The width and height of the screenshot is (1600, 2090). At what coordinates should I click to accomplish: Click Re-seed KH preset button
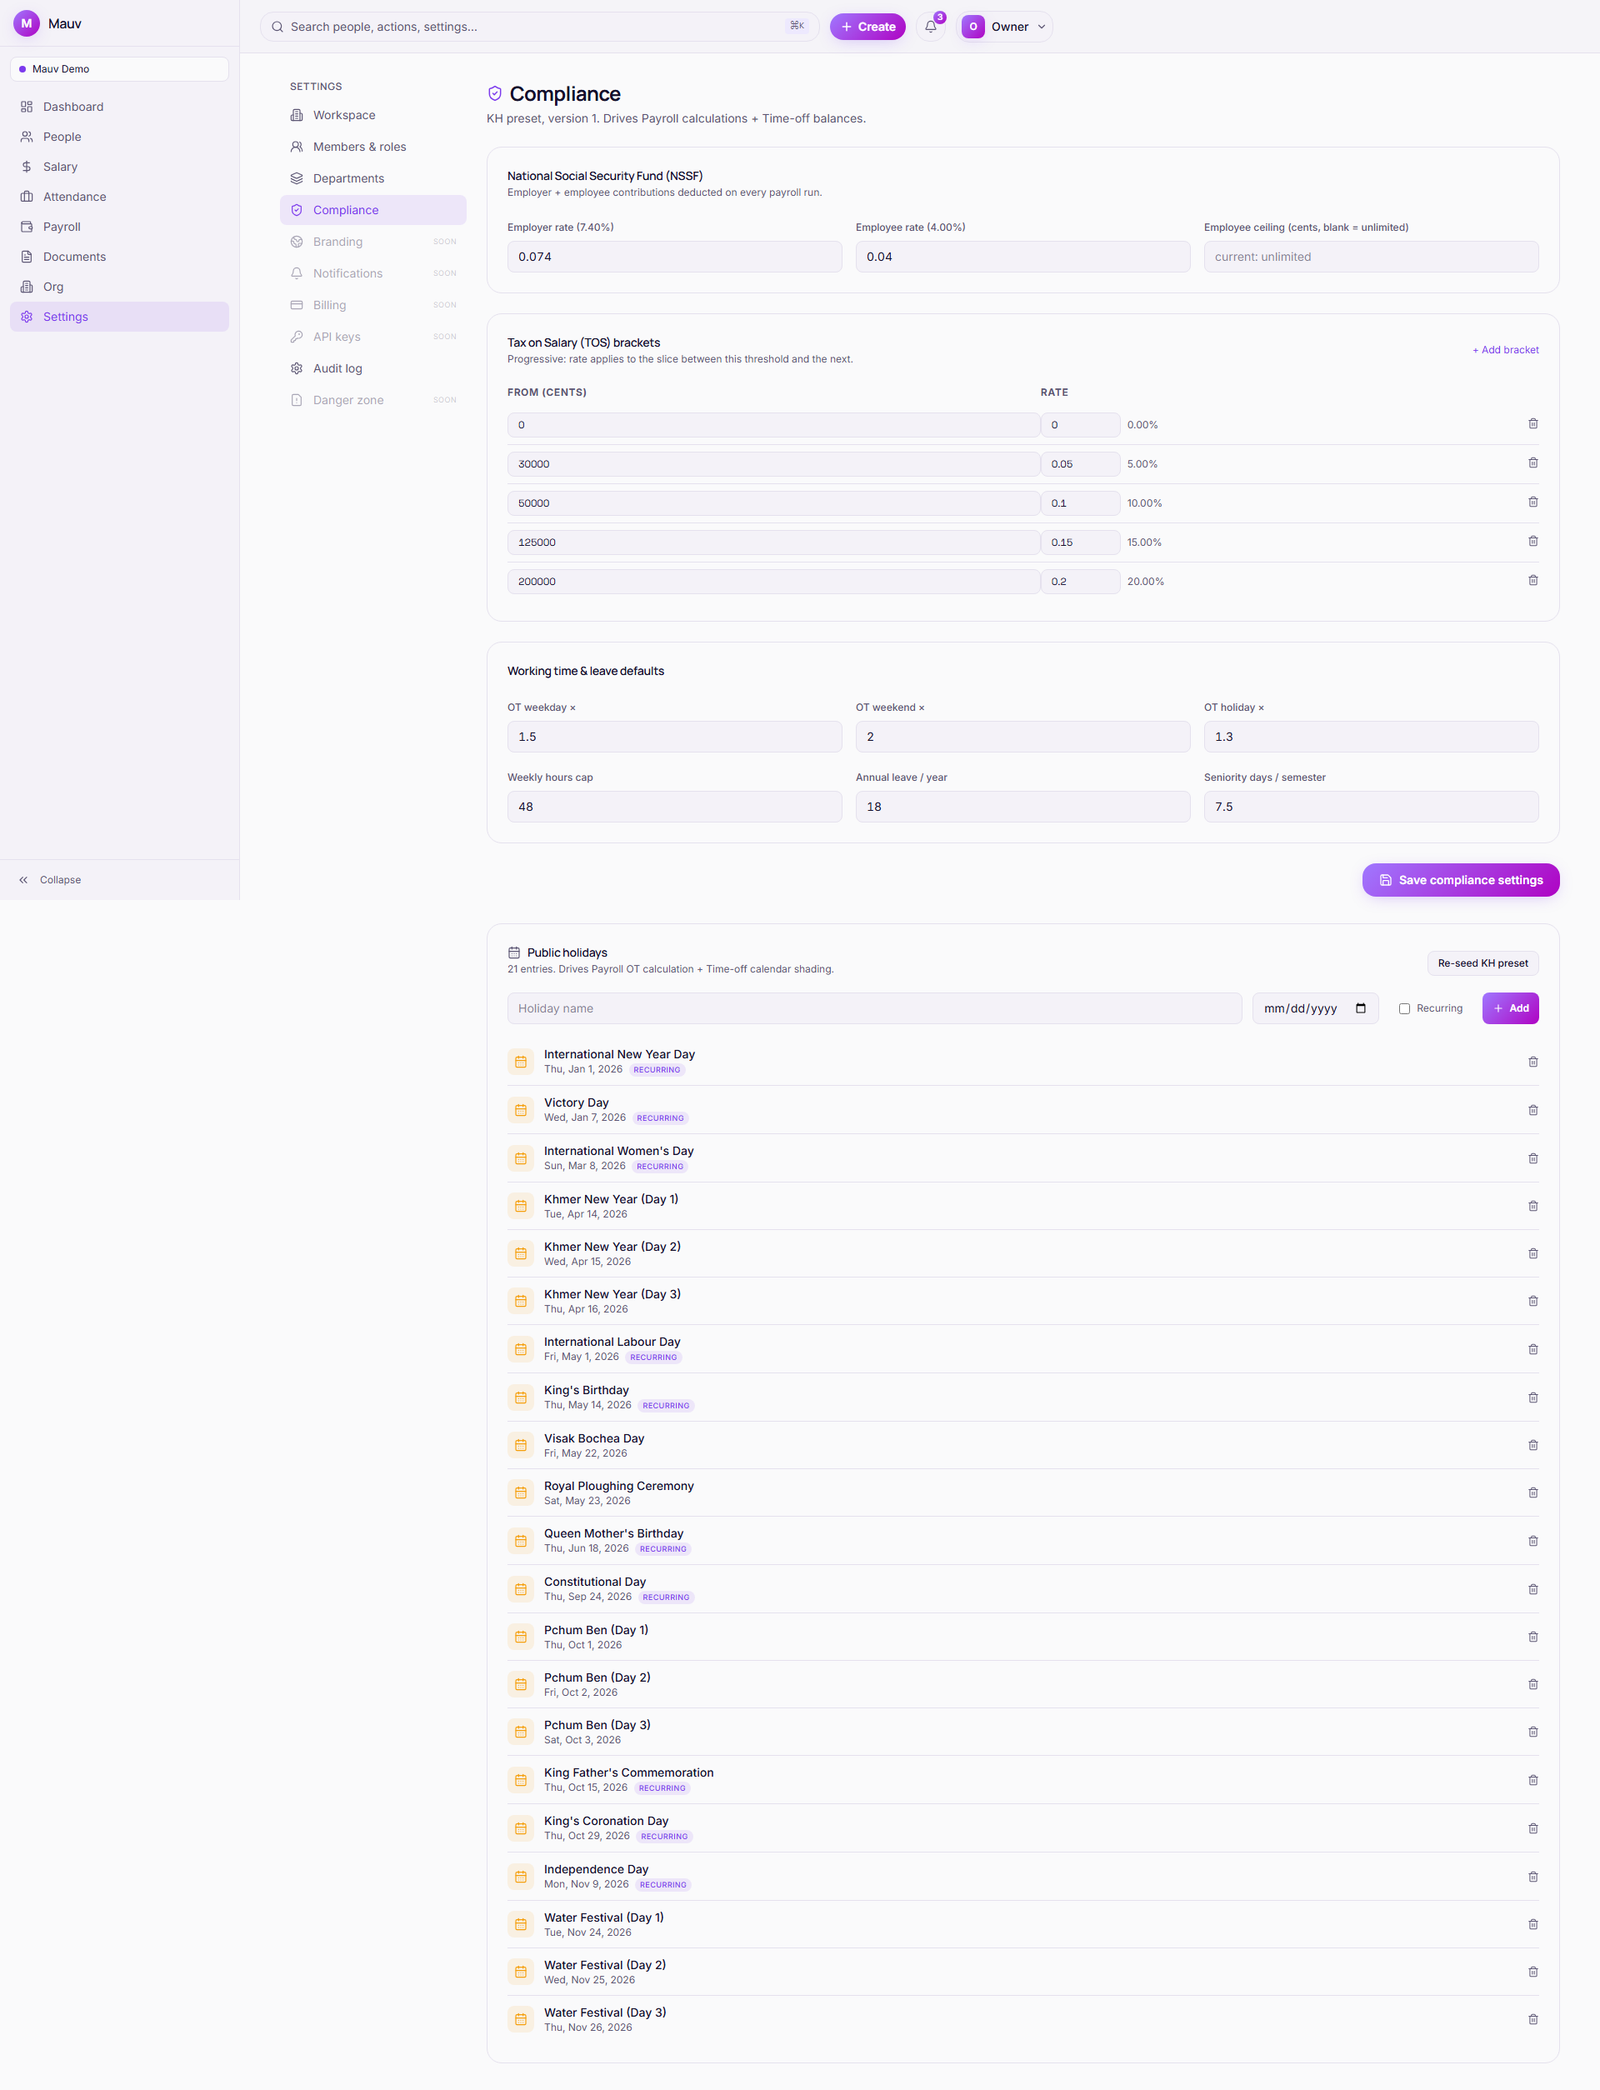click(x=1483, y=963)
